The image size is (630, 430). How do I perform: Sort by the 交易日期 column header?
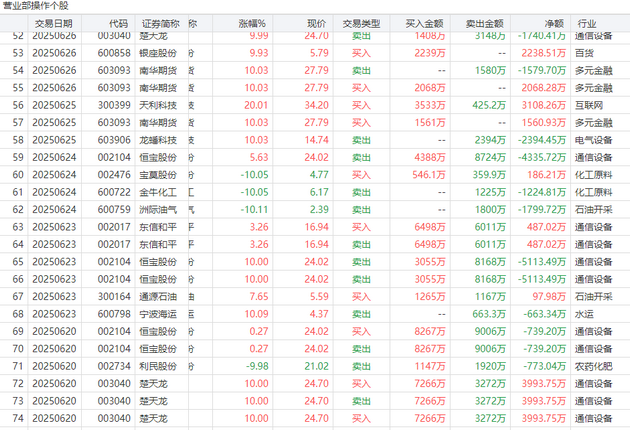(x=53, y=24)
